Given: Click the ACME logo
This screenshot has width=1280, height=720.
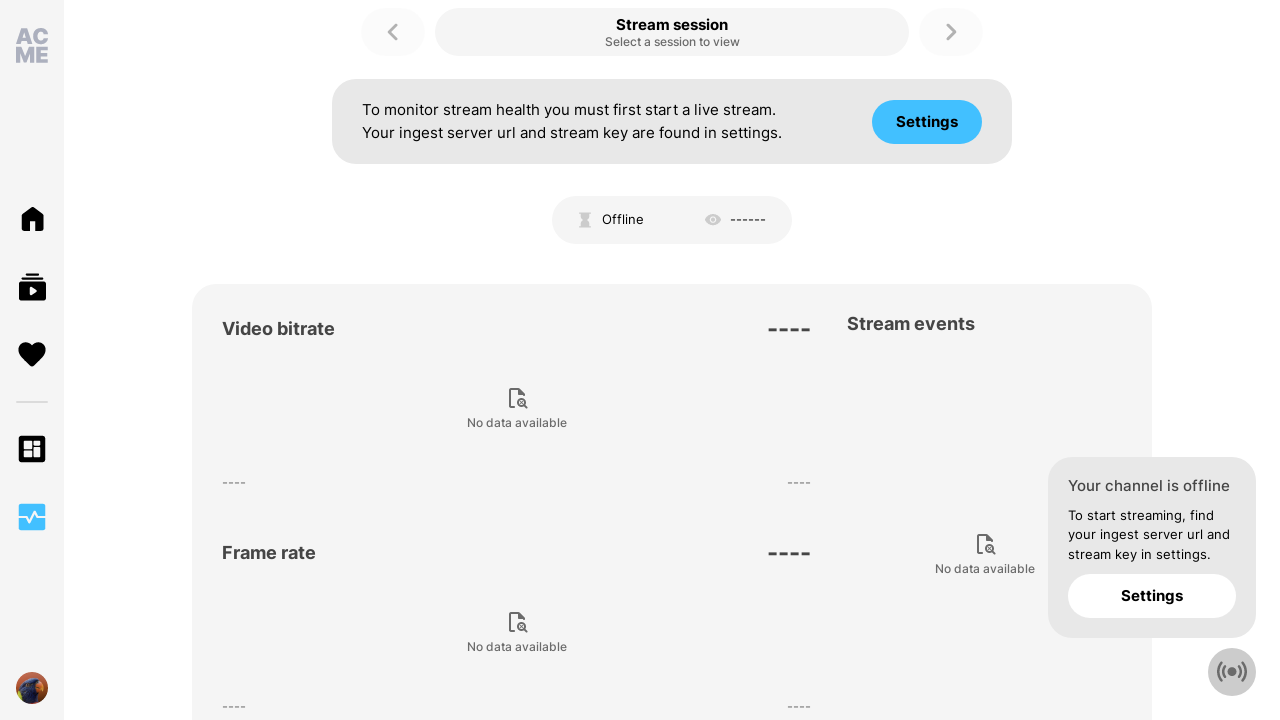Looking at the screenshot, I should coord(32,46).
